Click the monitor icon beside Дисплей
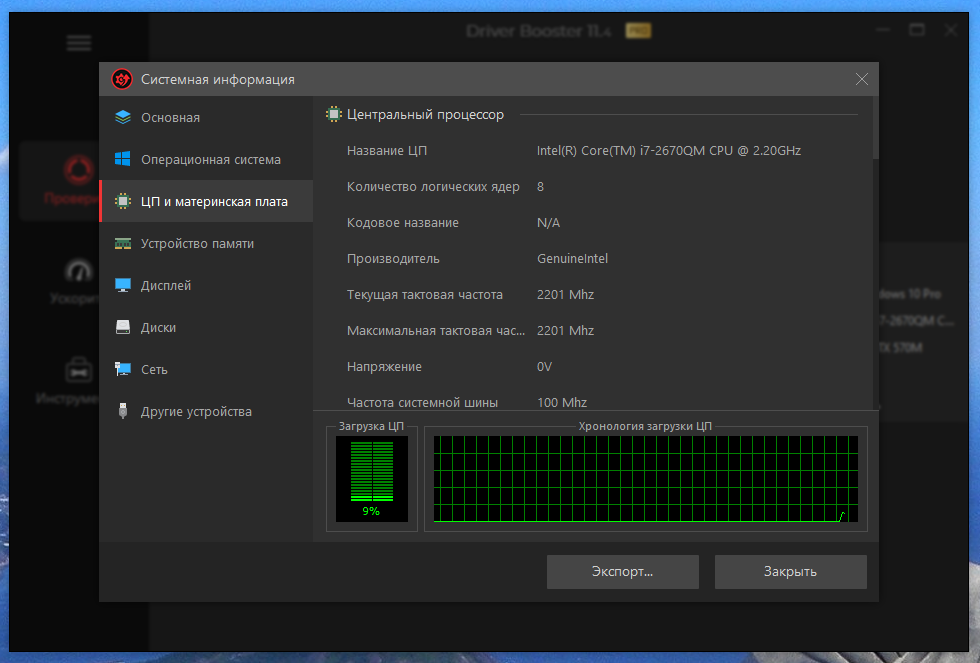The image size is (980, 663). pyautogui.click(x=123, y=286)
